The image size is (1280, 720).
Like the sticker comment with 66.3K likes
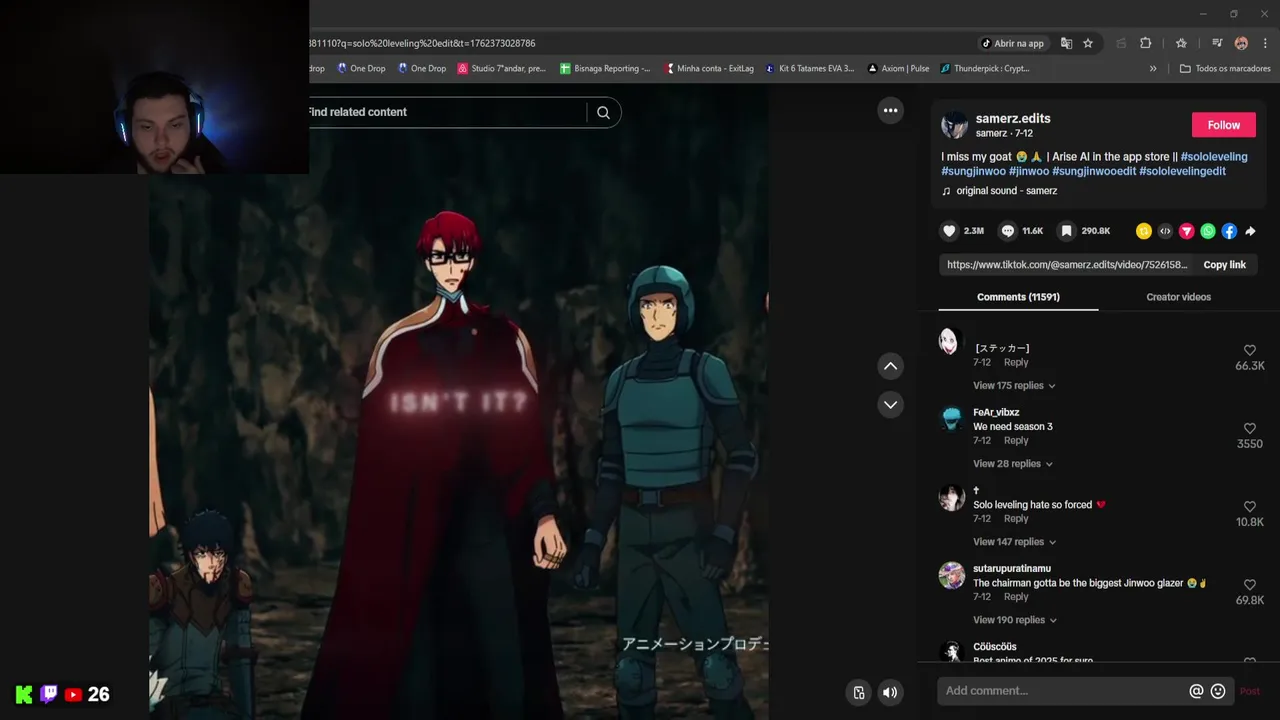click(1249, 350)
